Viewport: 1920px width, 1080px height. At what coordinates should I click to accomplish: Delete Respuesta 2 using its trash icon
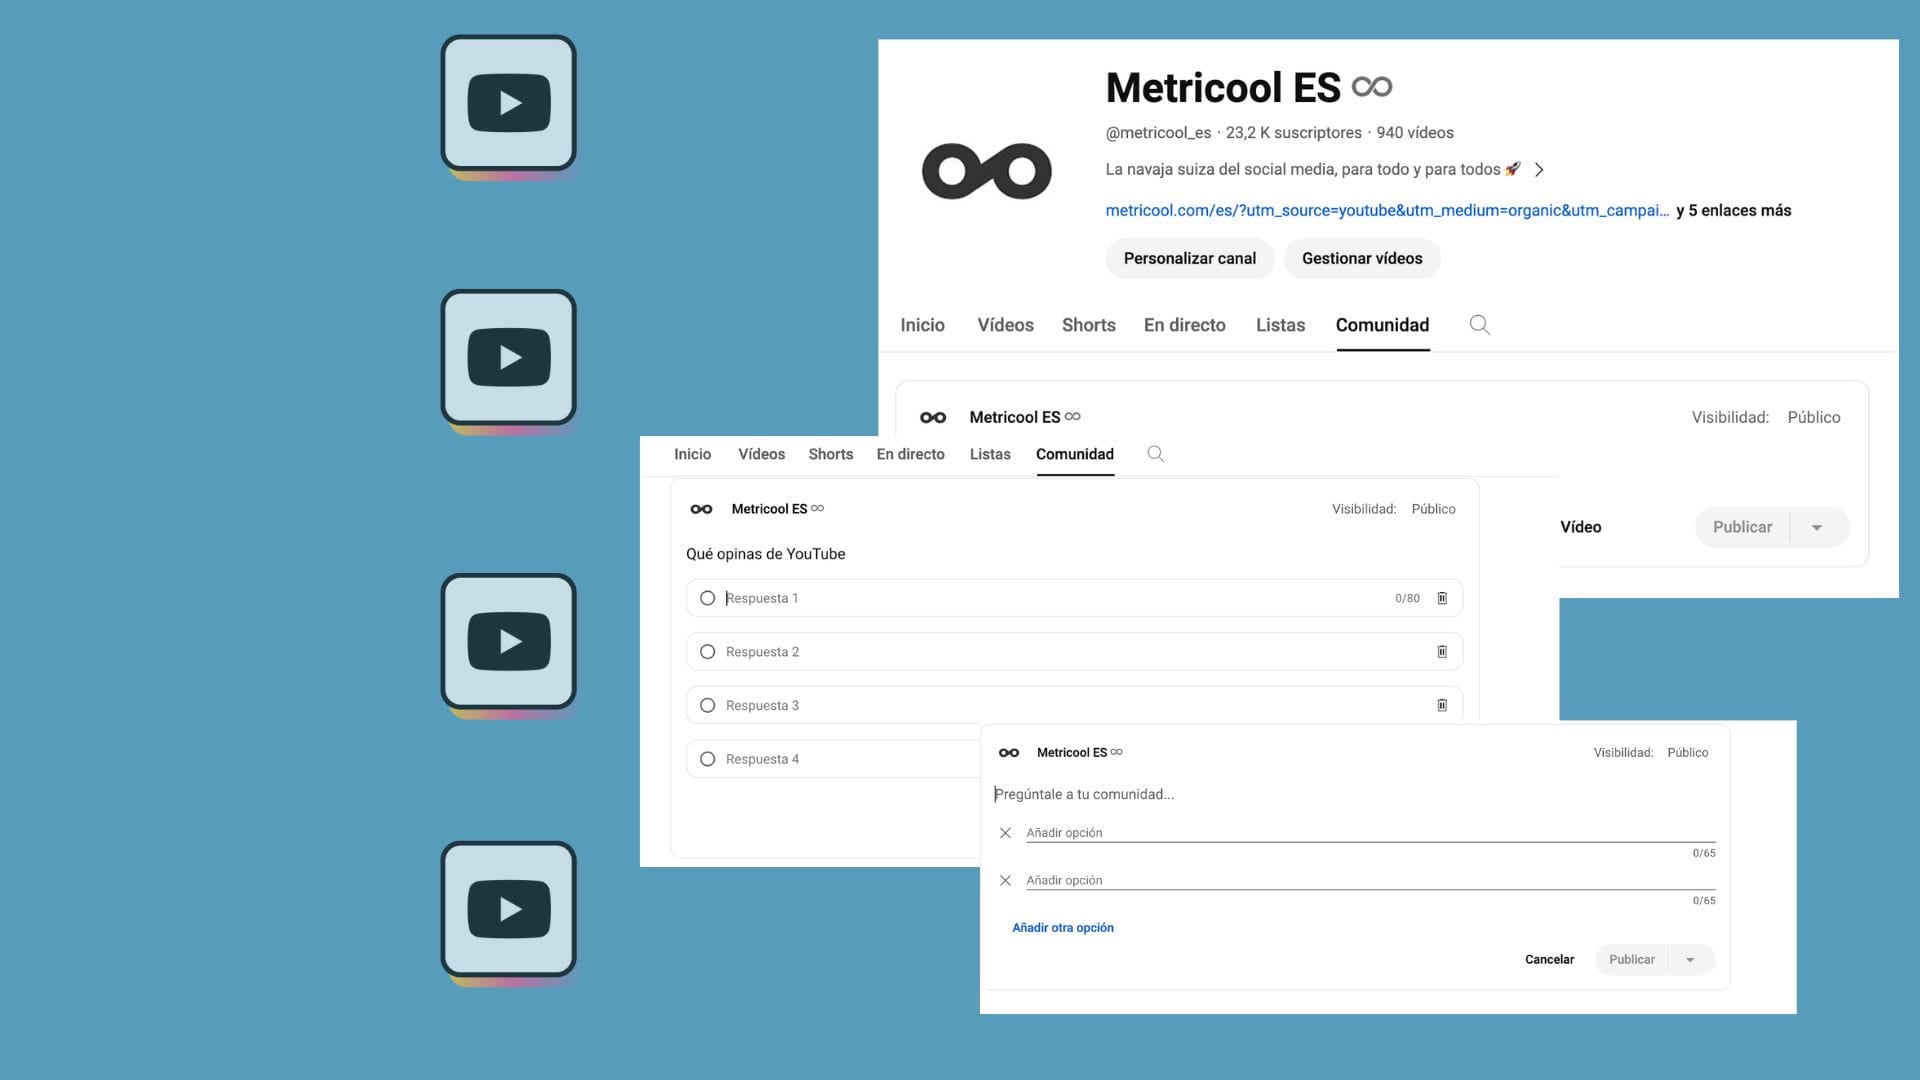click(1442, 652)
